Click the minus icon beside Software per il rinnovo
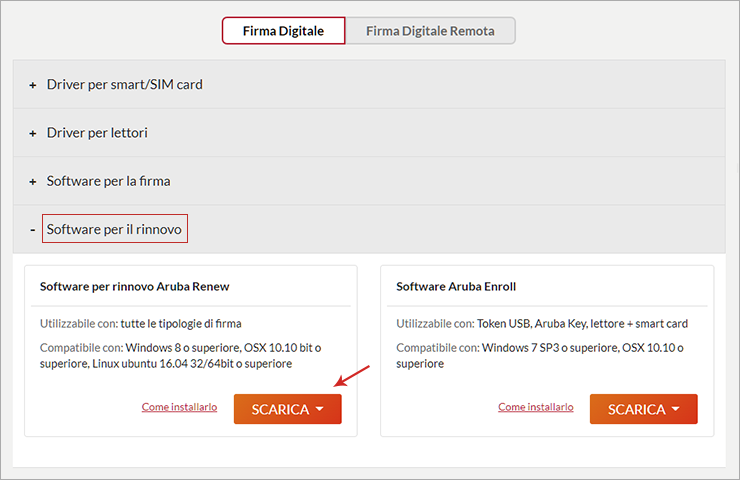The width and height of the screenshot is (740, 480). point(33,230)
